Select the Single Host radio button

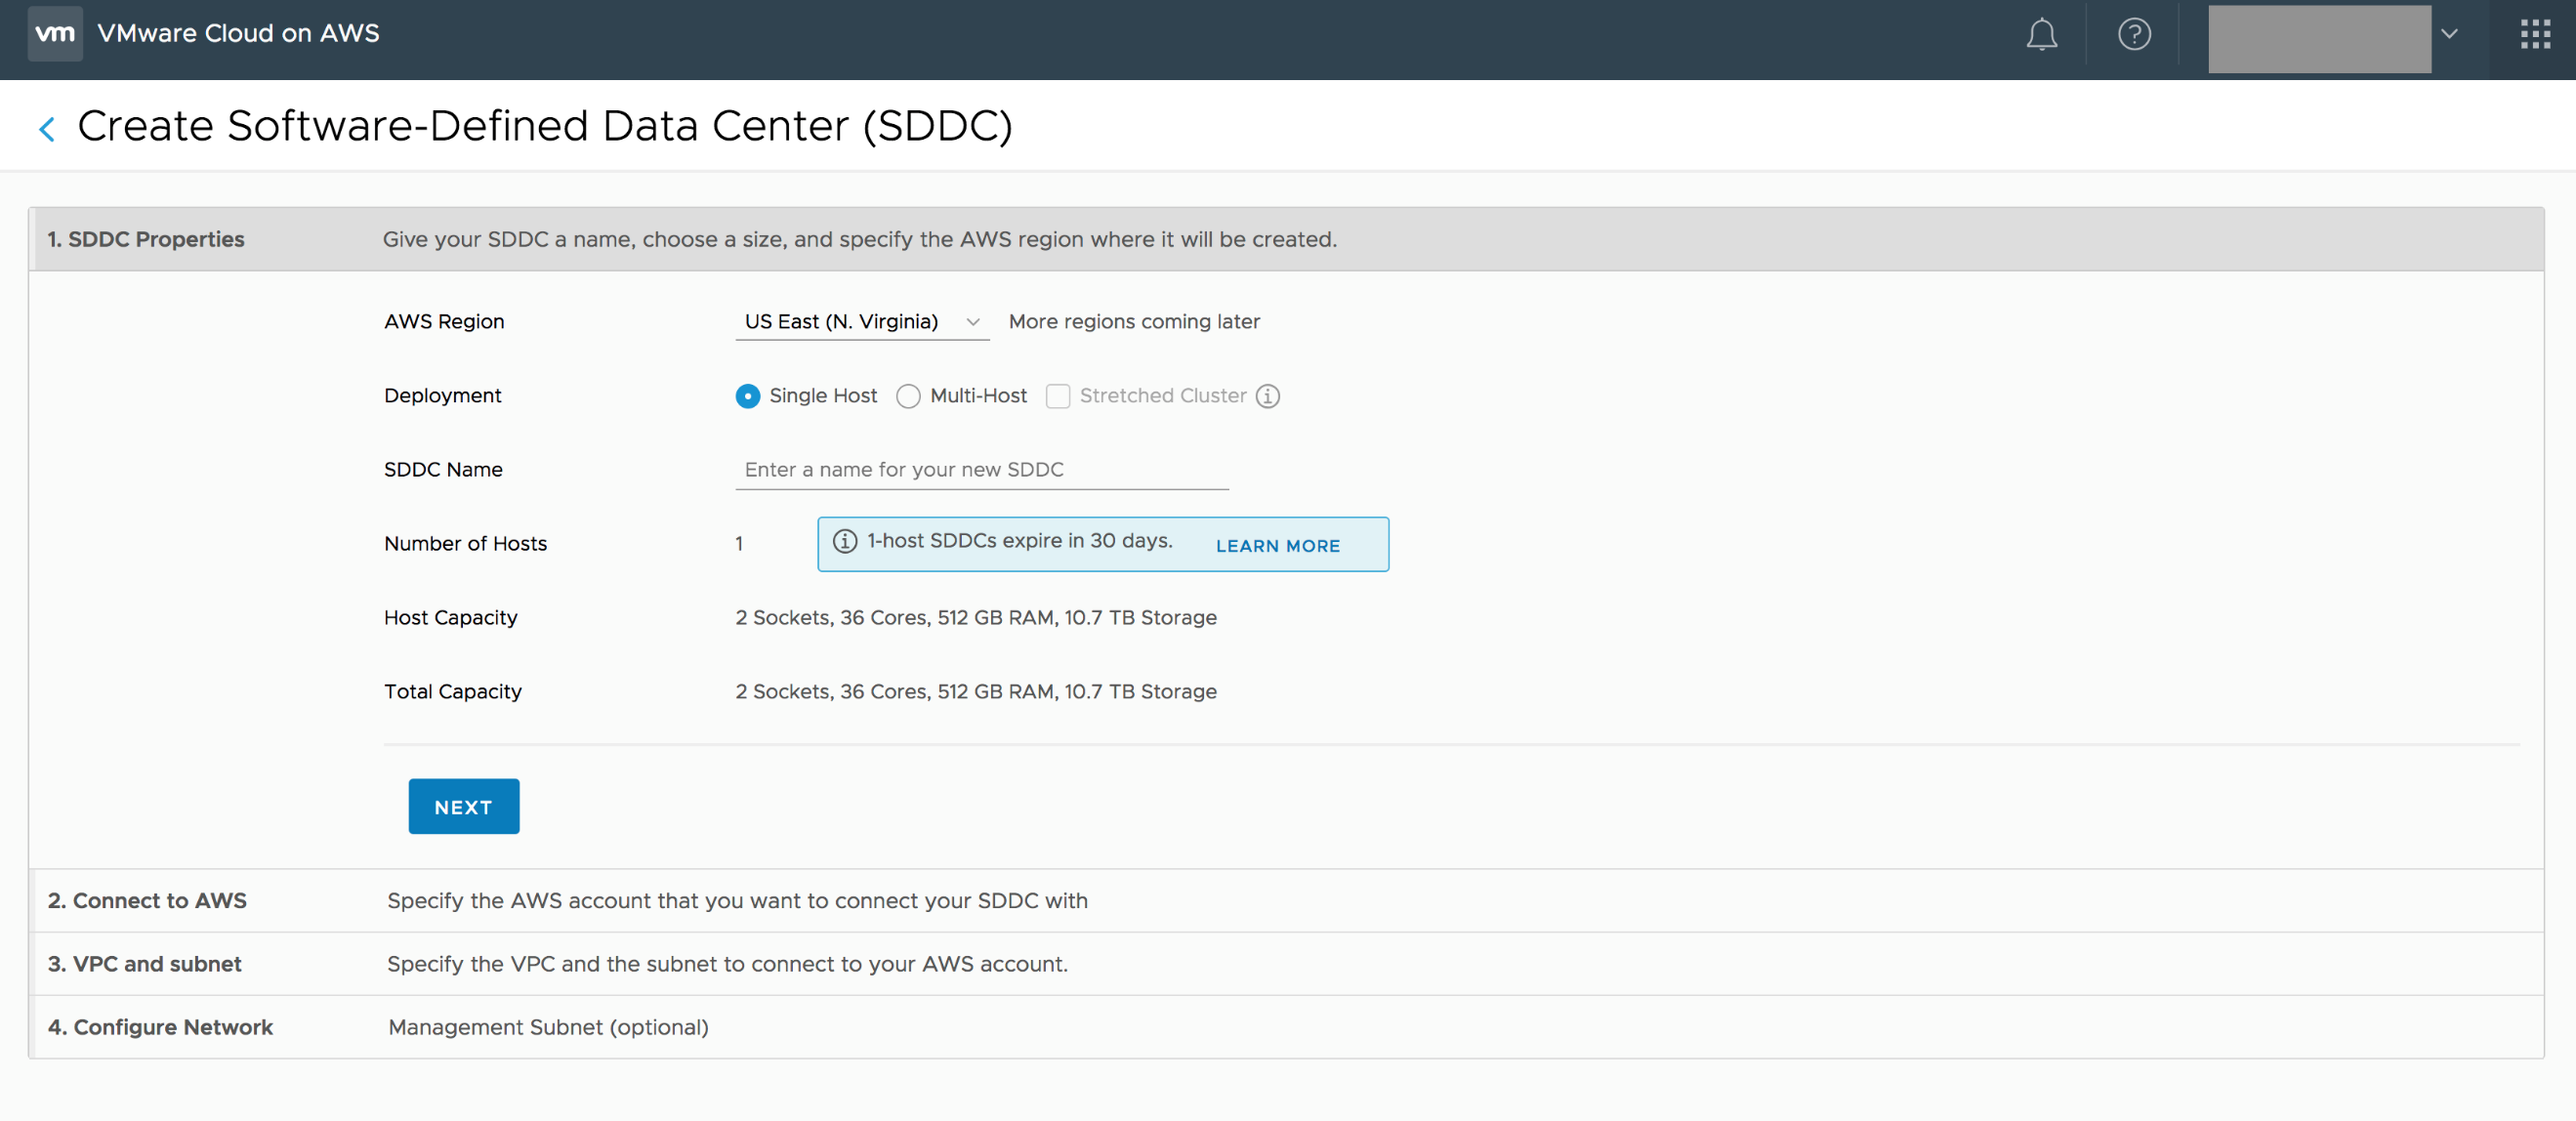tap(747, 396)
